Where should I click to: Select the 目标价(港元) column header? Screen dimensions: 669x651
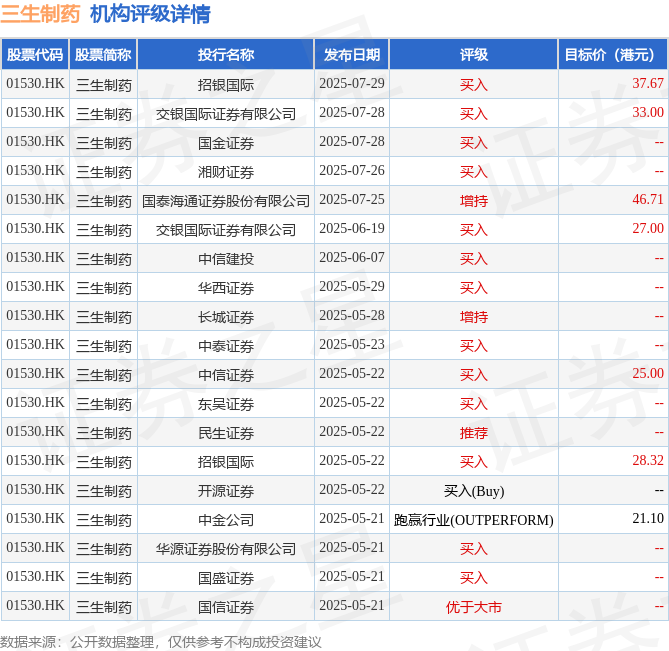tap(613, 55)
